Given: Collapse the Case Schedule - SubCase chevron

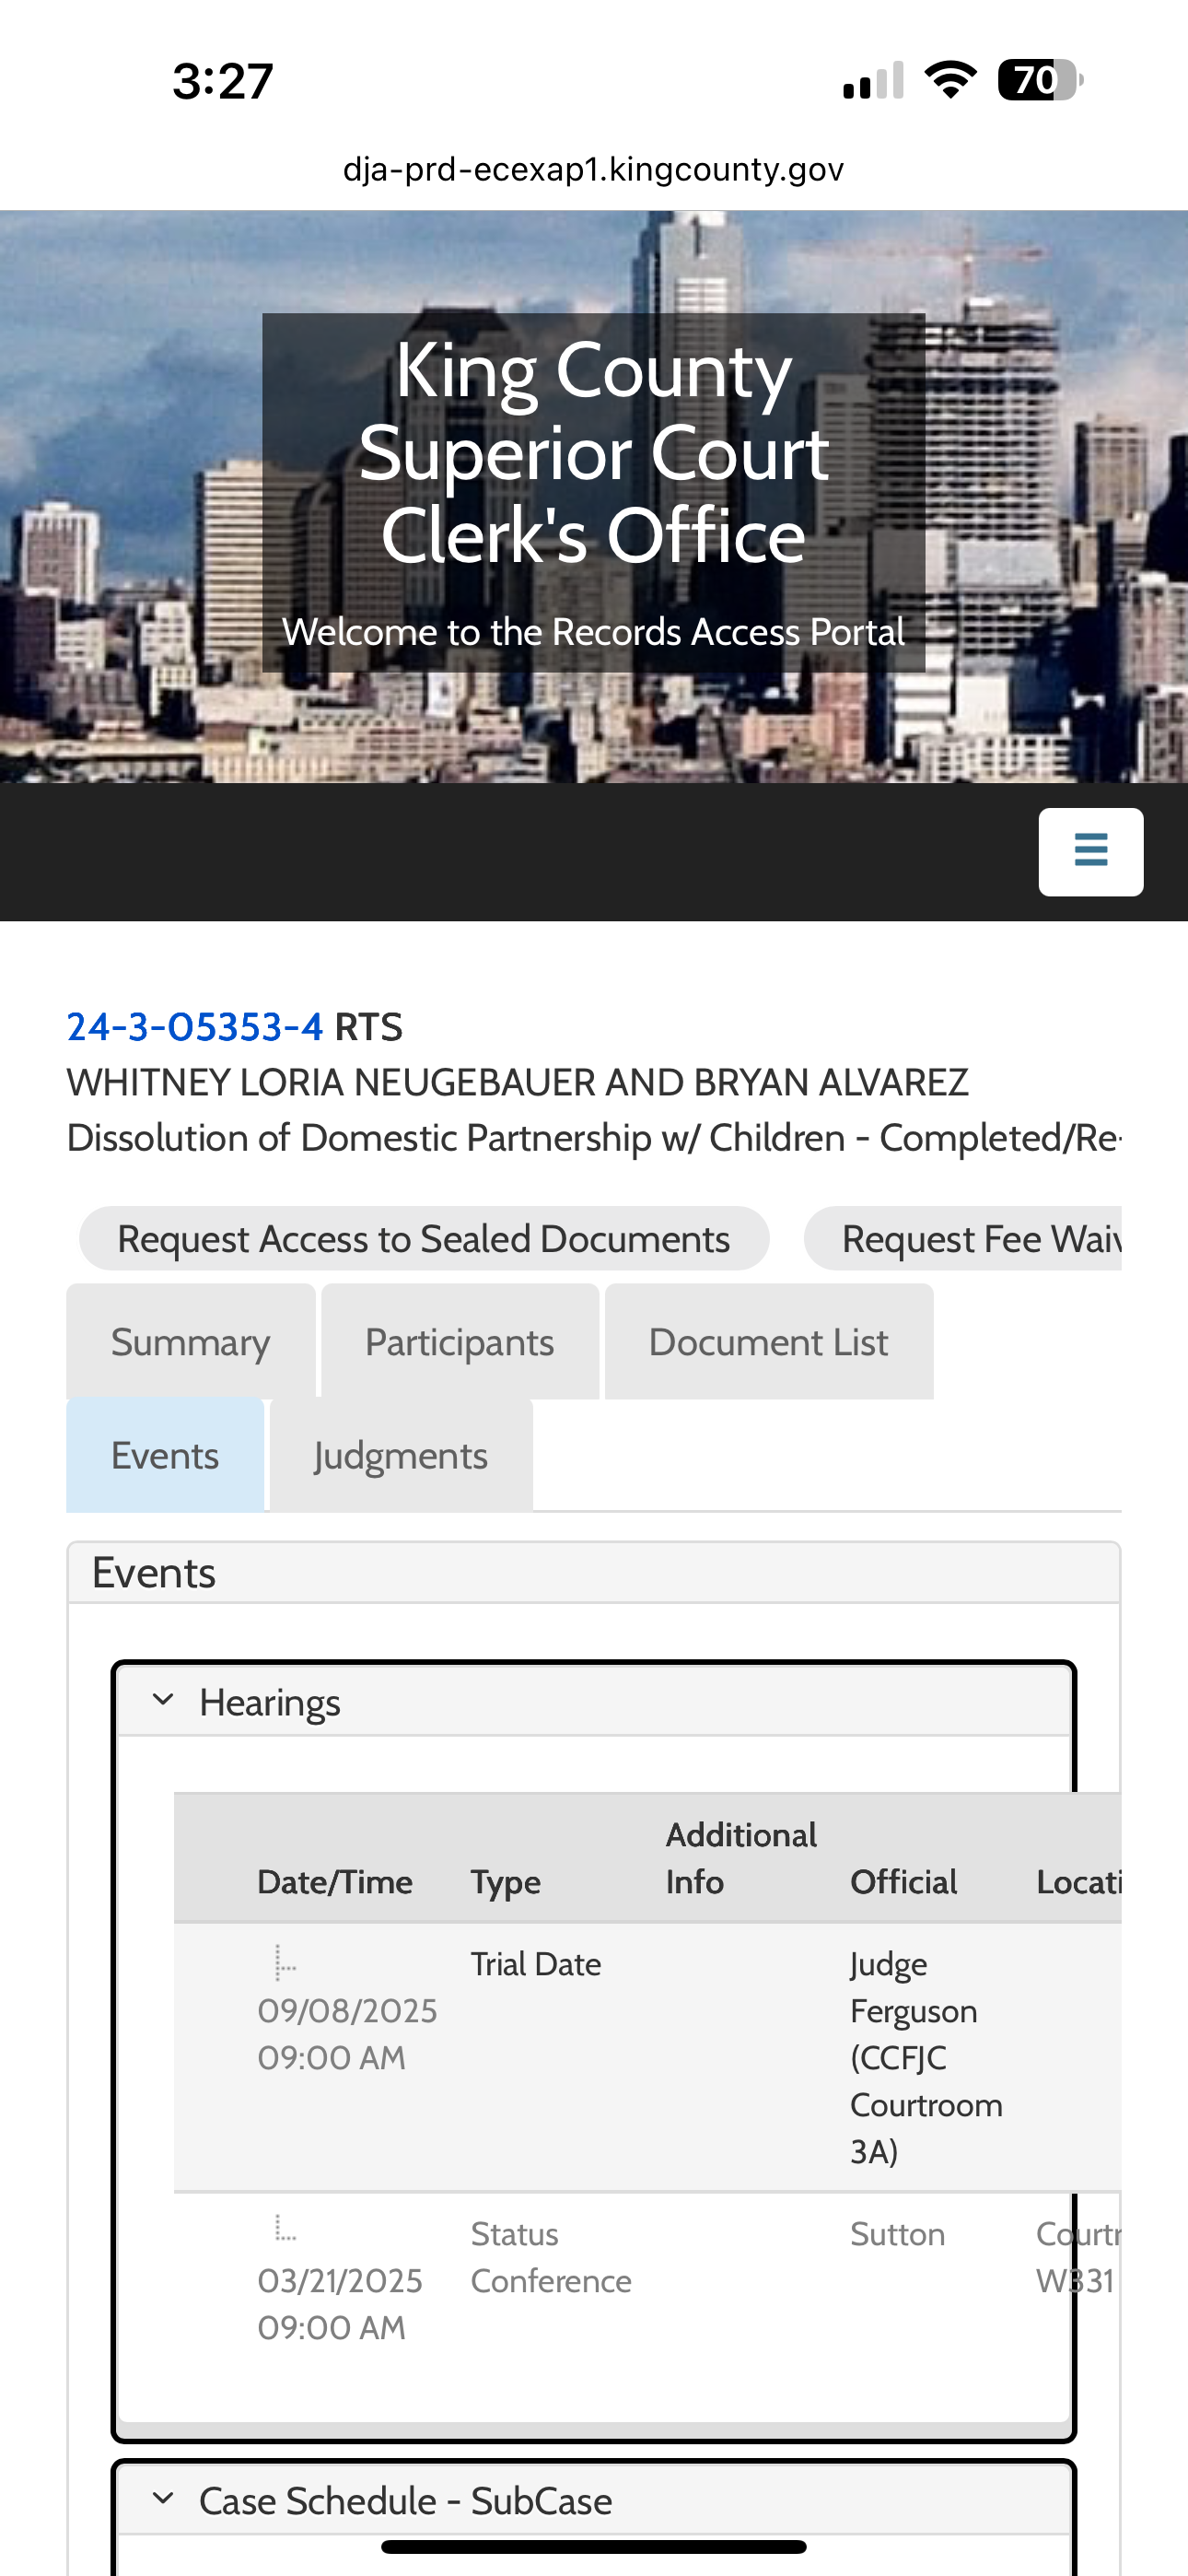Looking at the screenshot, I should point(163,2499).
